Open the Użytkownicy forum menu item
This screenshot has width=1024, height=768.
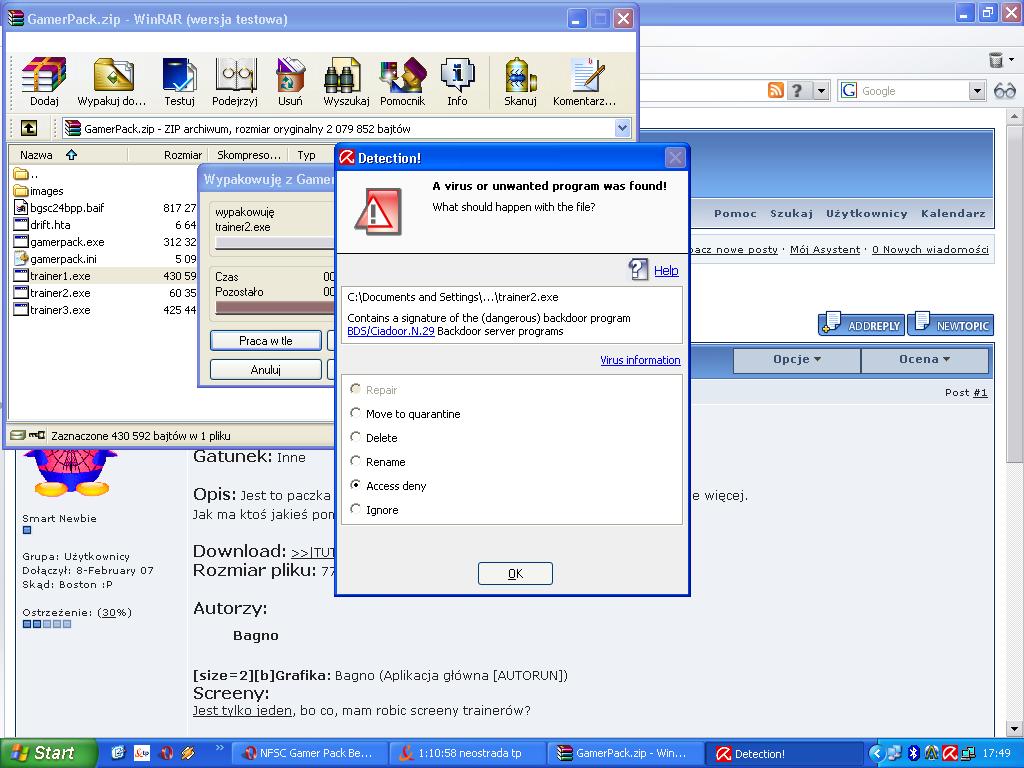coord(866,213)
